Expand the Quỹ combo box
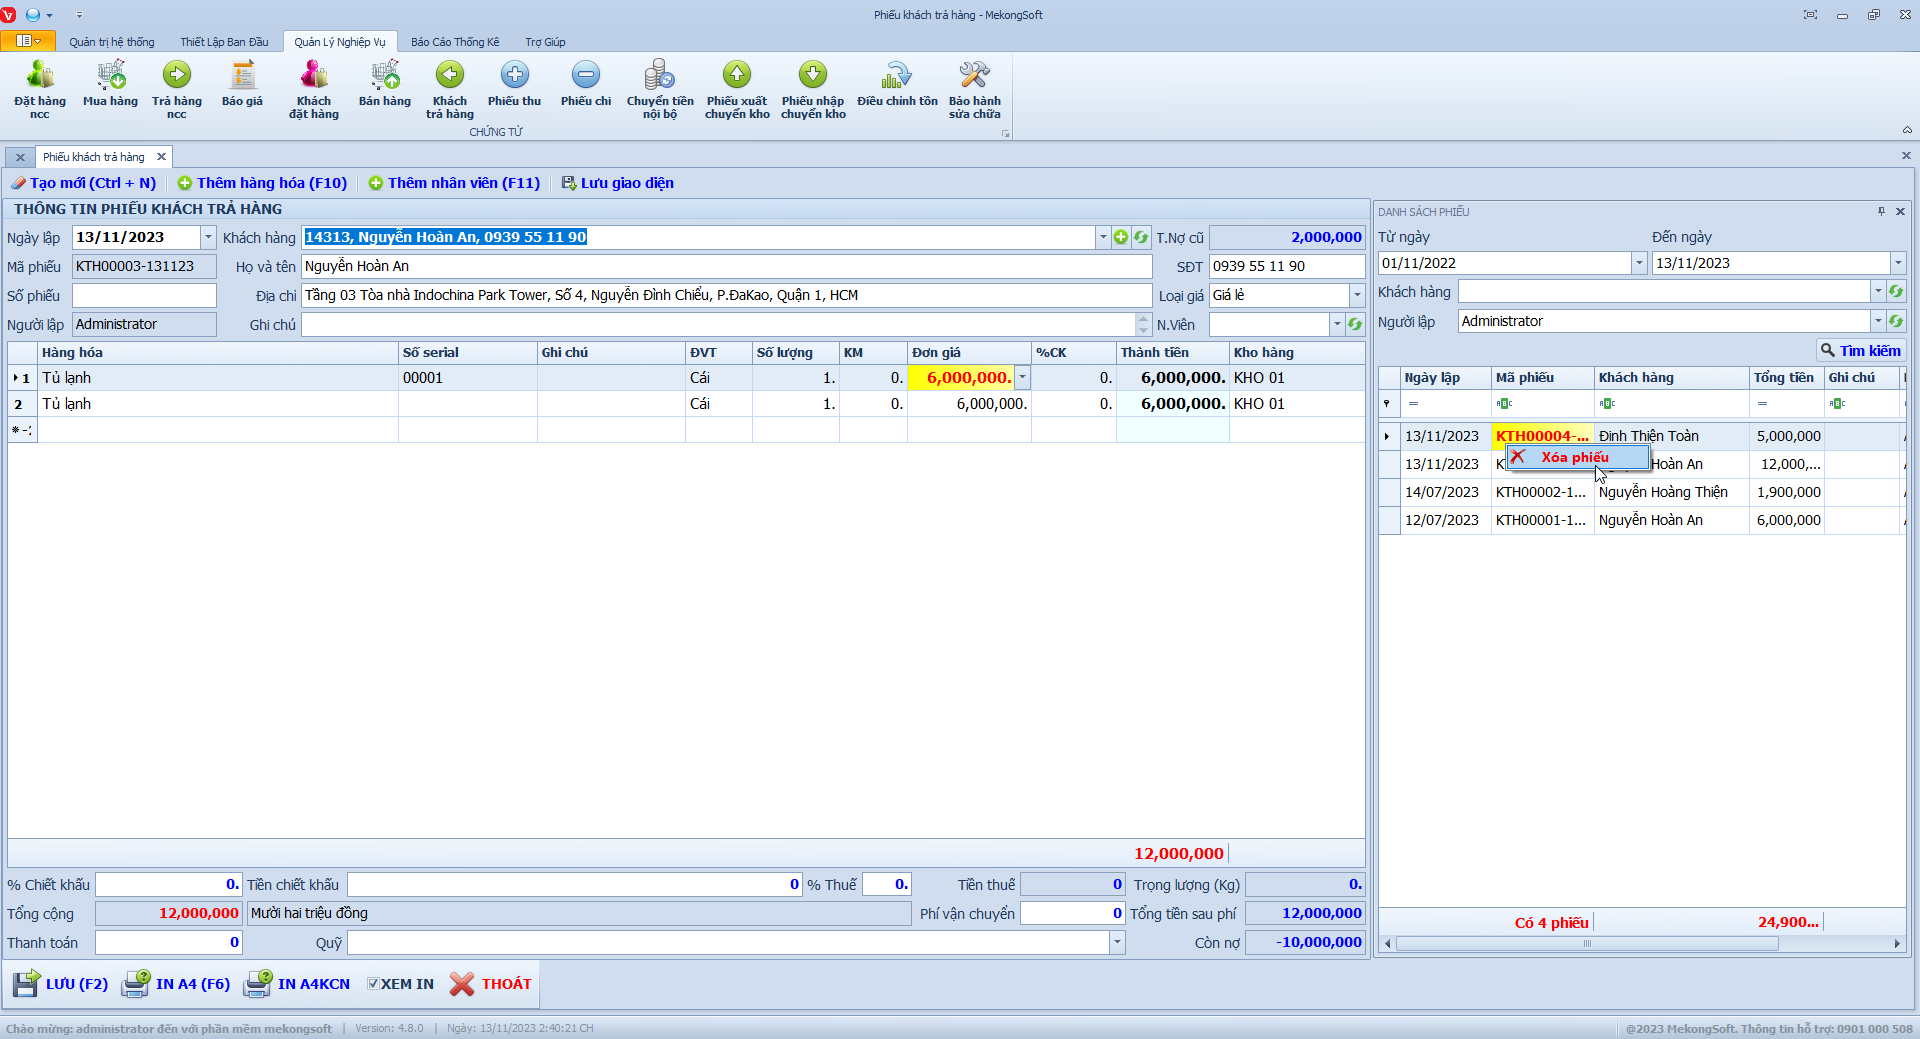The height and width of the screenshot is (1039, 1920). [x=1117, y=943]
